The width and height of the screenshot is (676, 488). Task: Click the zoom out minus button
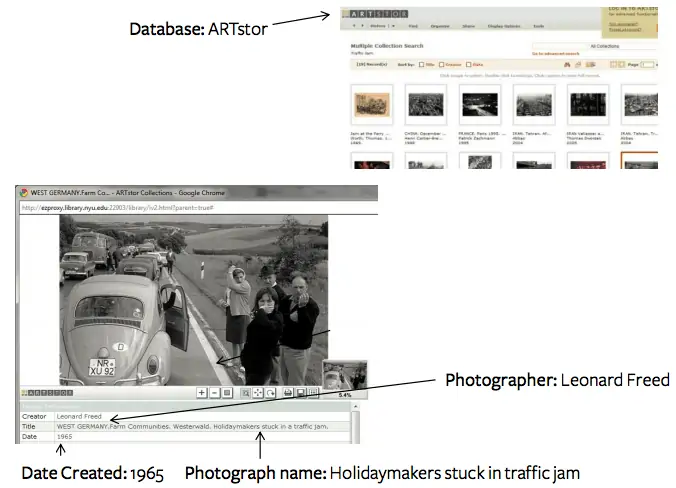pos(214,393)
